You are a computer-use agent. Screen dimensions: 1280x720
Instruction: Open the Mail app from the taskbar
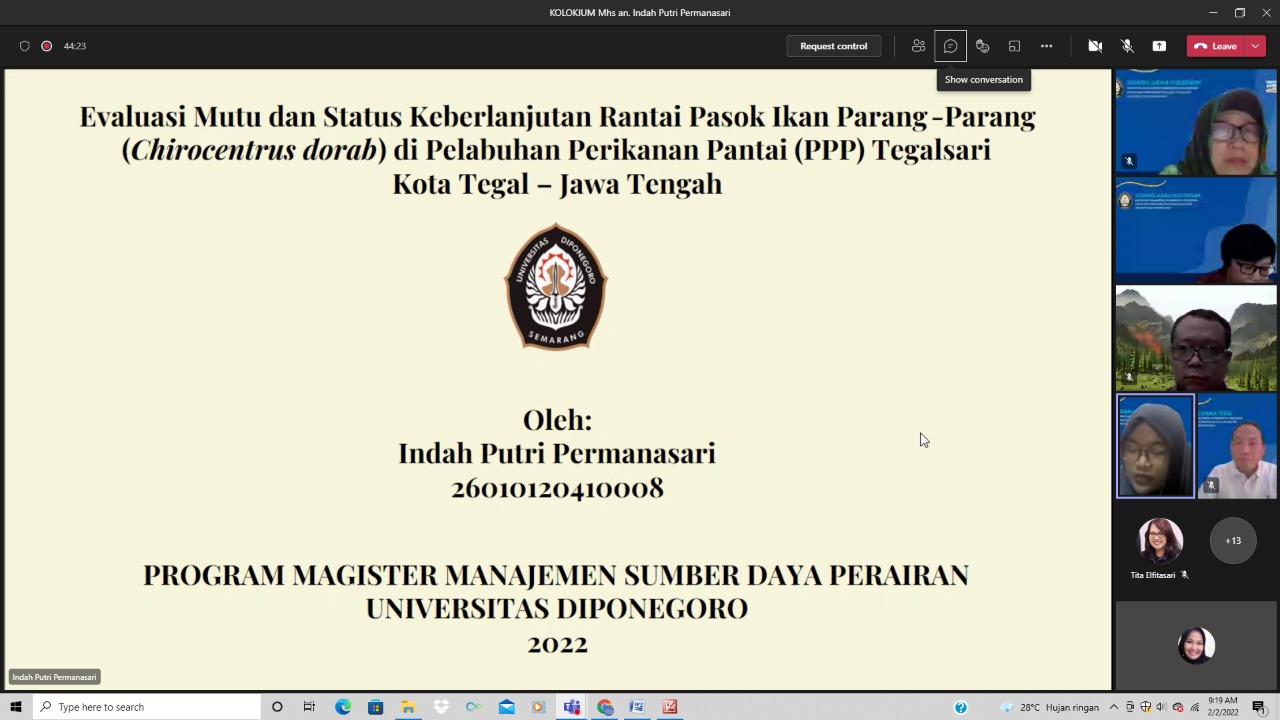coord(506,707)
